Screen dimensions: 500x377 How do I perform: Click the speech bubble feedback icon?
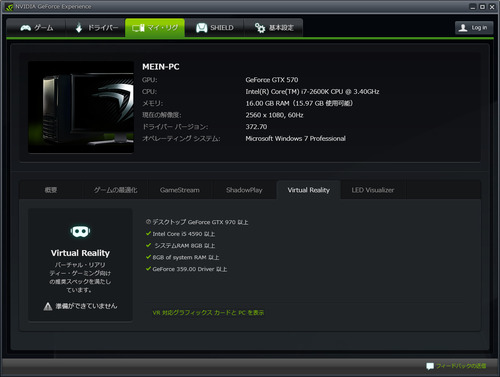tap(430, 366)
